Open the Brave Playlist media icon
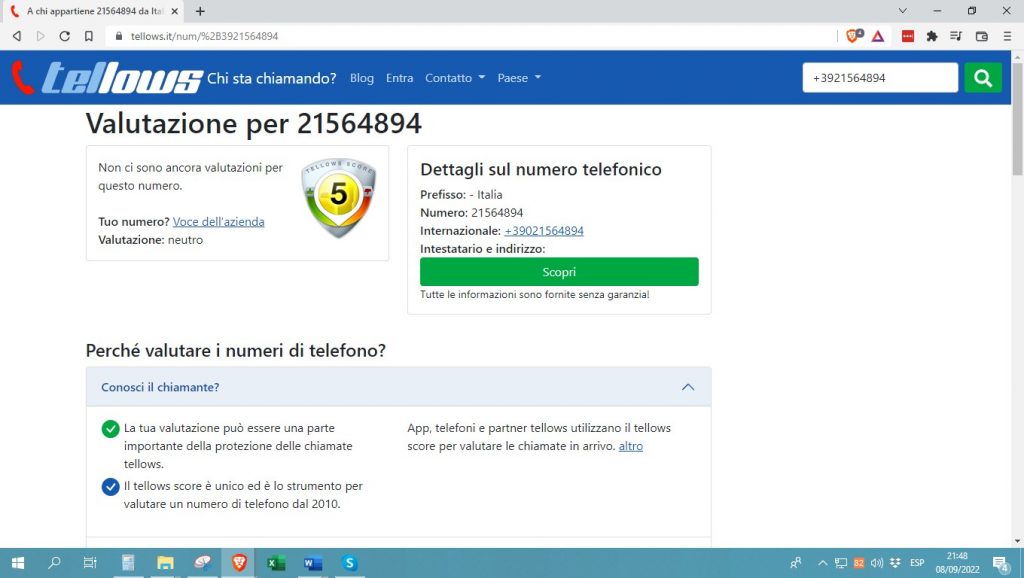Viewport: 1024px width, 578px height. coord(956,35)
